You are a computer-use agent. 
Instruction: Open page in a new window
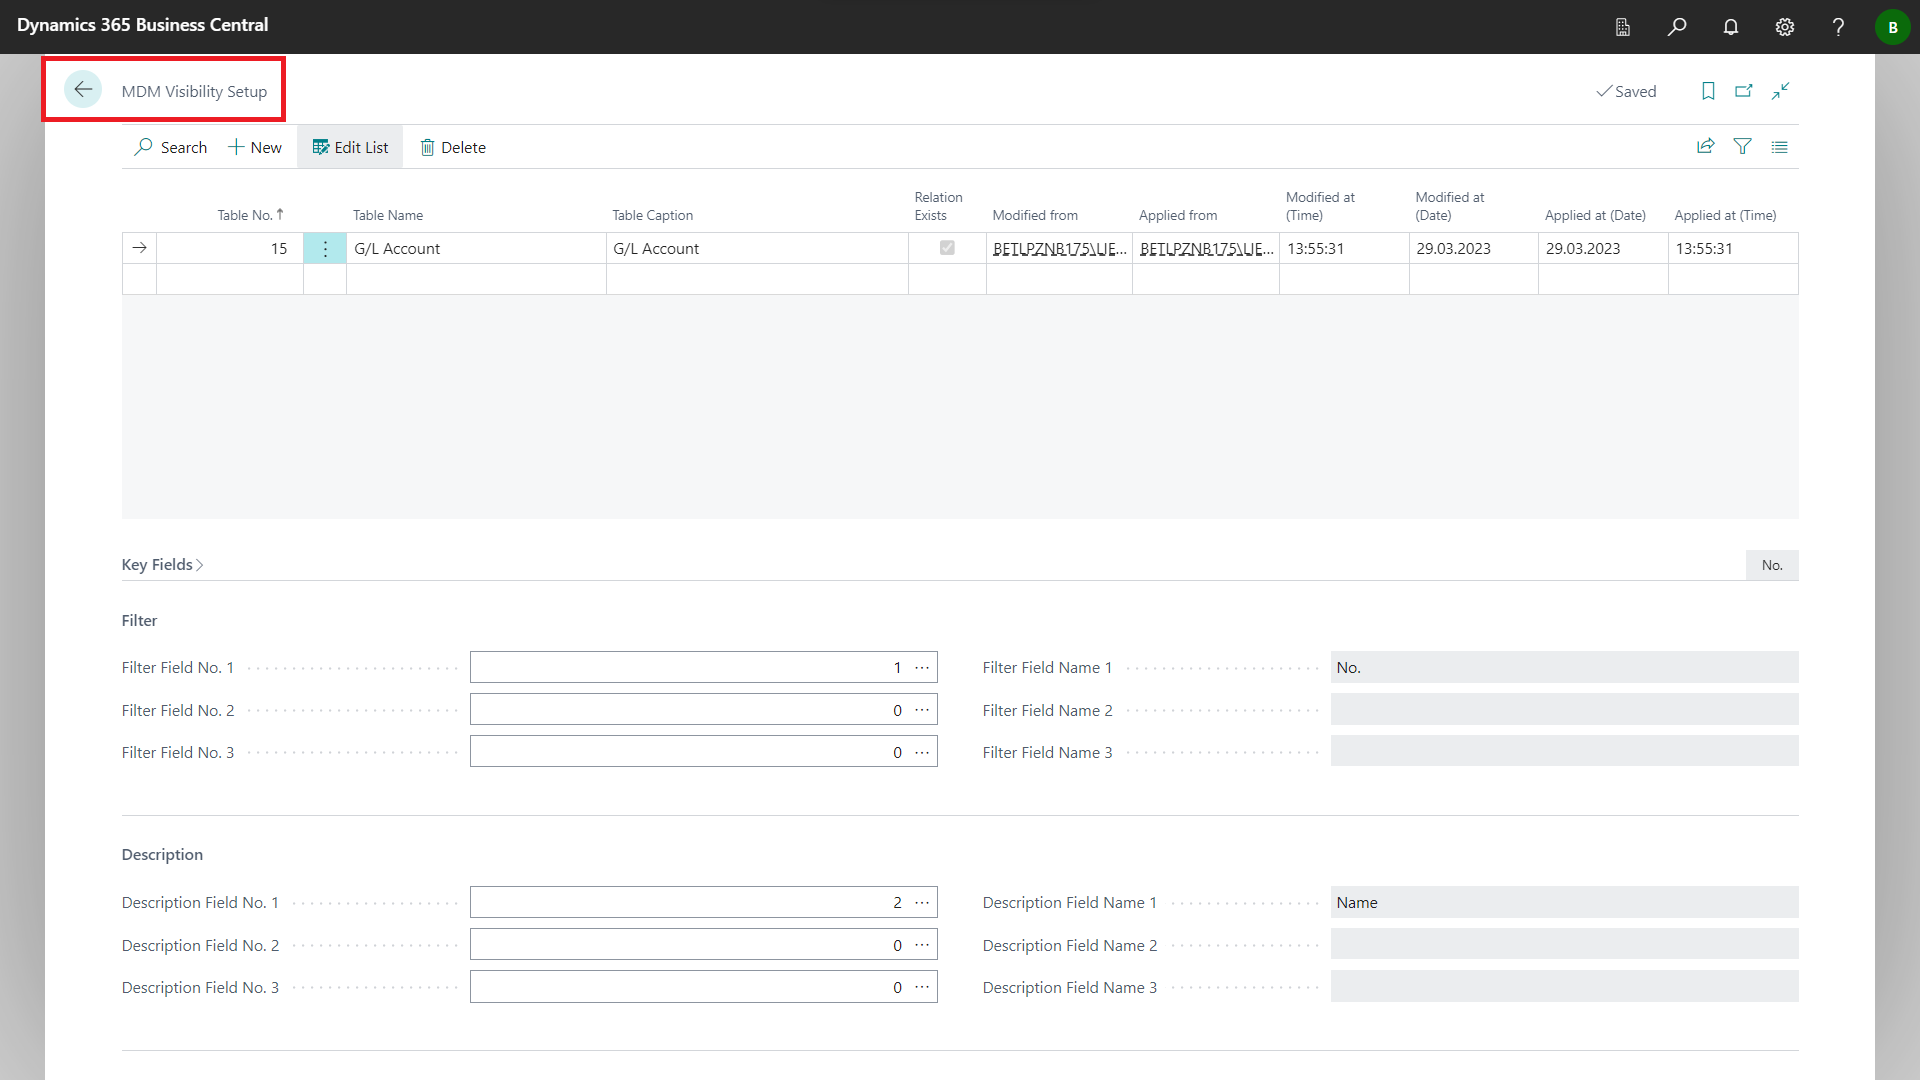(1744, 91)
